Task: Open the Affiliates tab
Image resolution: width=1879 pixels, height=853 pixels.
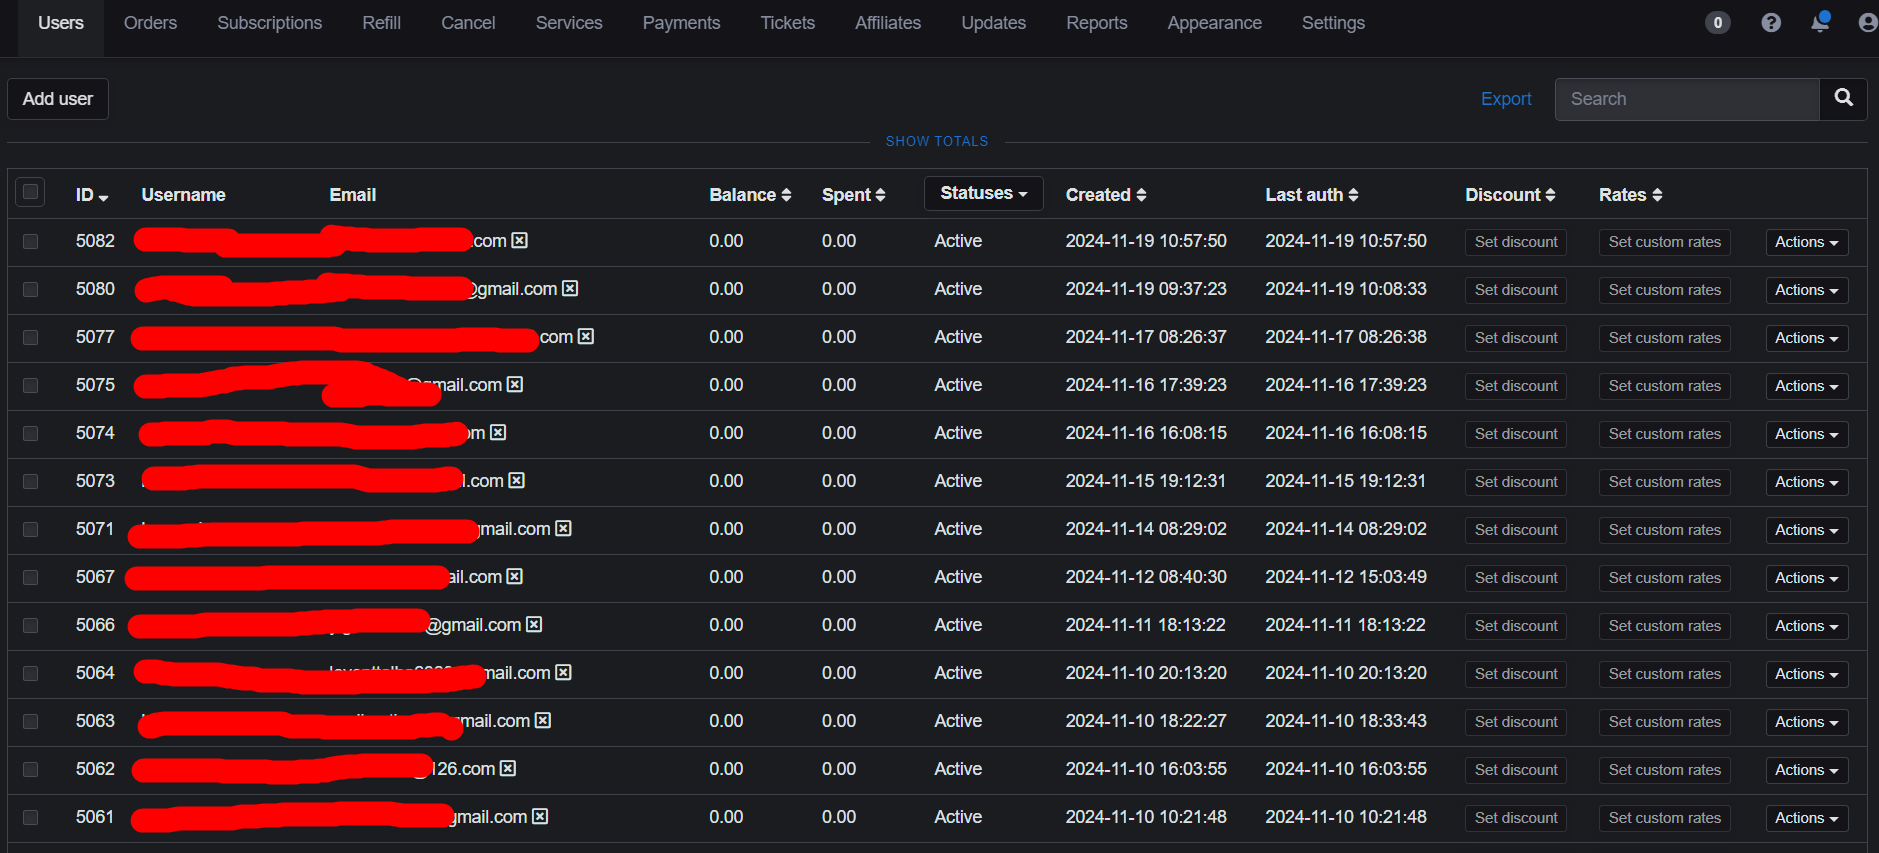Action: (888, 23)
